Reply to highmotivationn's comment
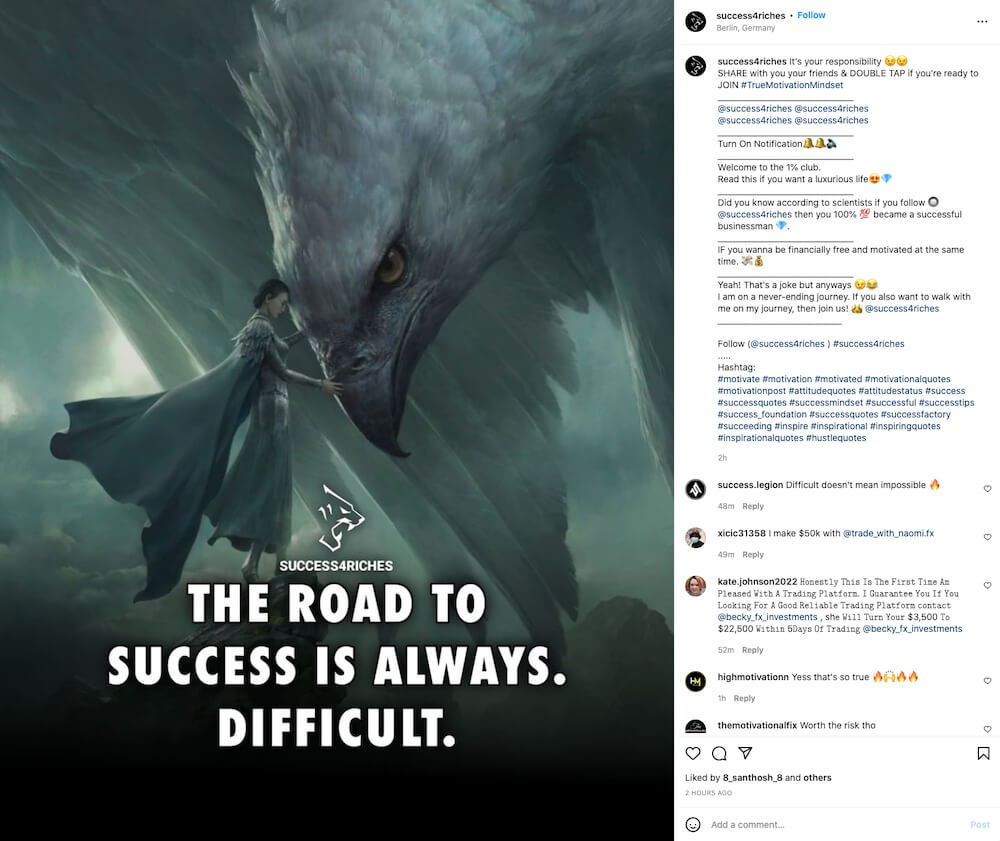Screen dimensions: 1000x841 744,698
